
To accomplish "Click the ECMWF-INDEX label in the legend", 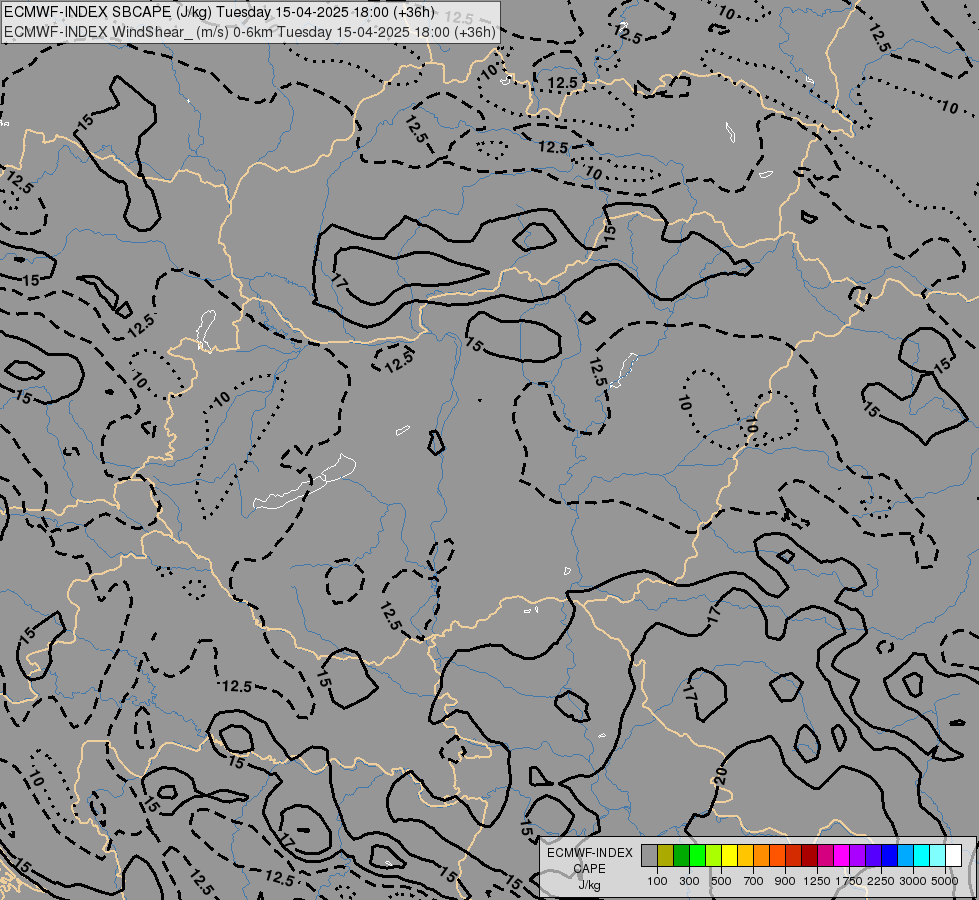I will coord(590,853).
